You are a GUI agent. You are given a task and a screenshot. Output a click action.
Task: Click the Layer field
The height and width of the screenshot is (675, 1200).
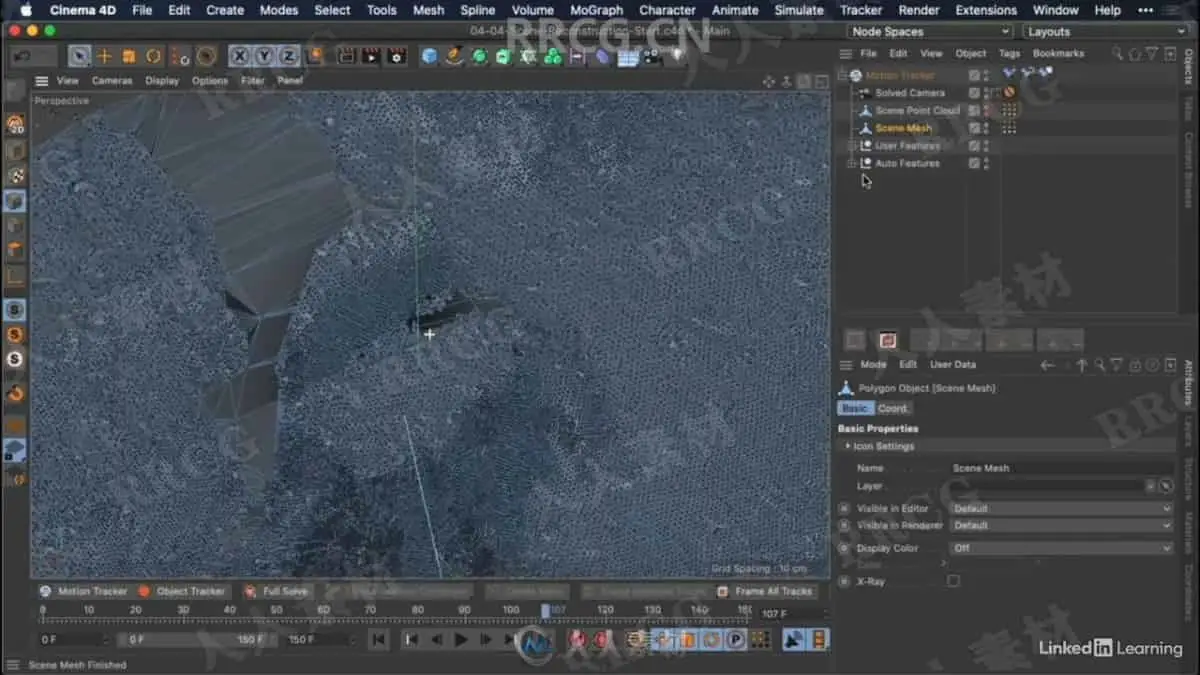(1048, 486)
